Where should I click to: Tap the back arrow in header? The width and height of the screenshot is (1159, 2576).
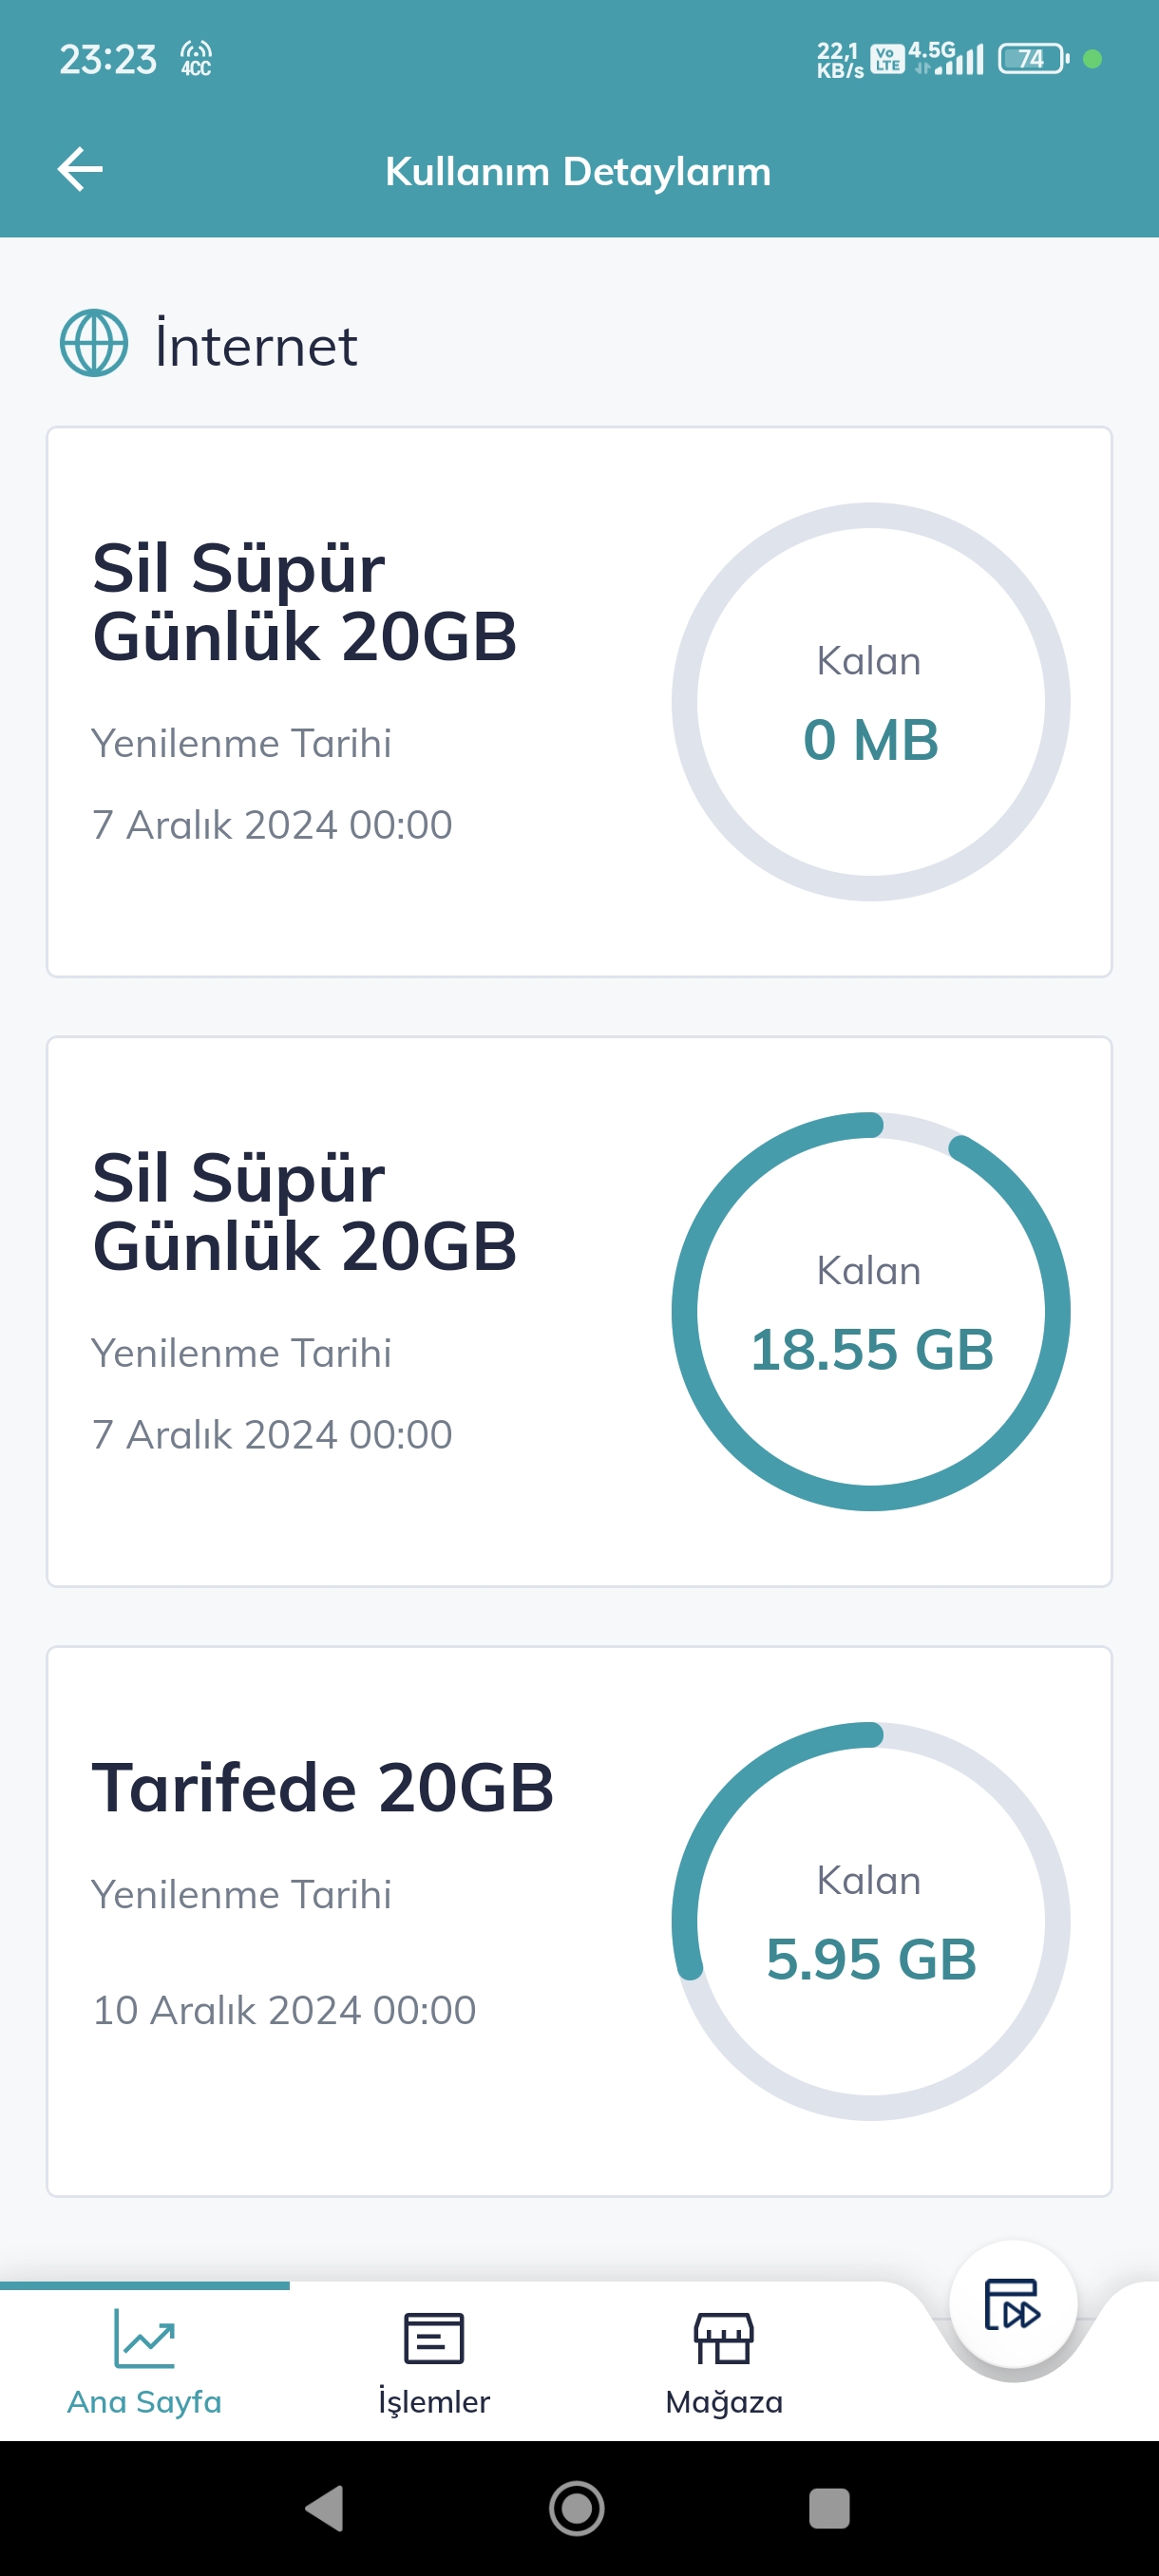80,169
